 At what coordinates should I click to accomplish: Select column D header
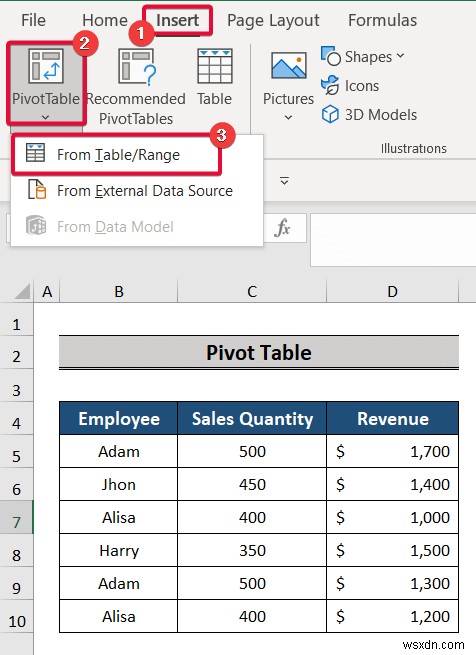[x=392, y=292]
